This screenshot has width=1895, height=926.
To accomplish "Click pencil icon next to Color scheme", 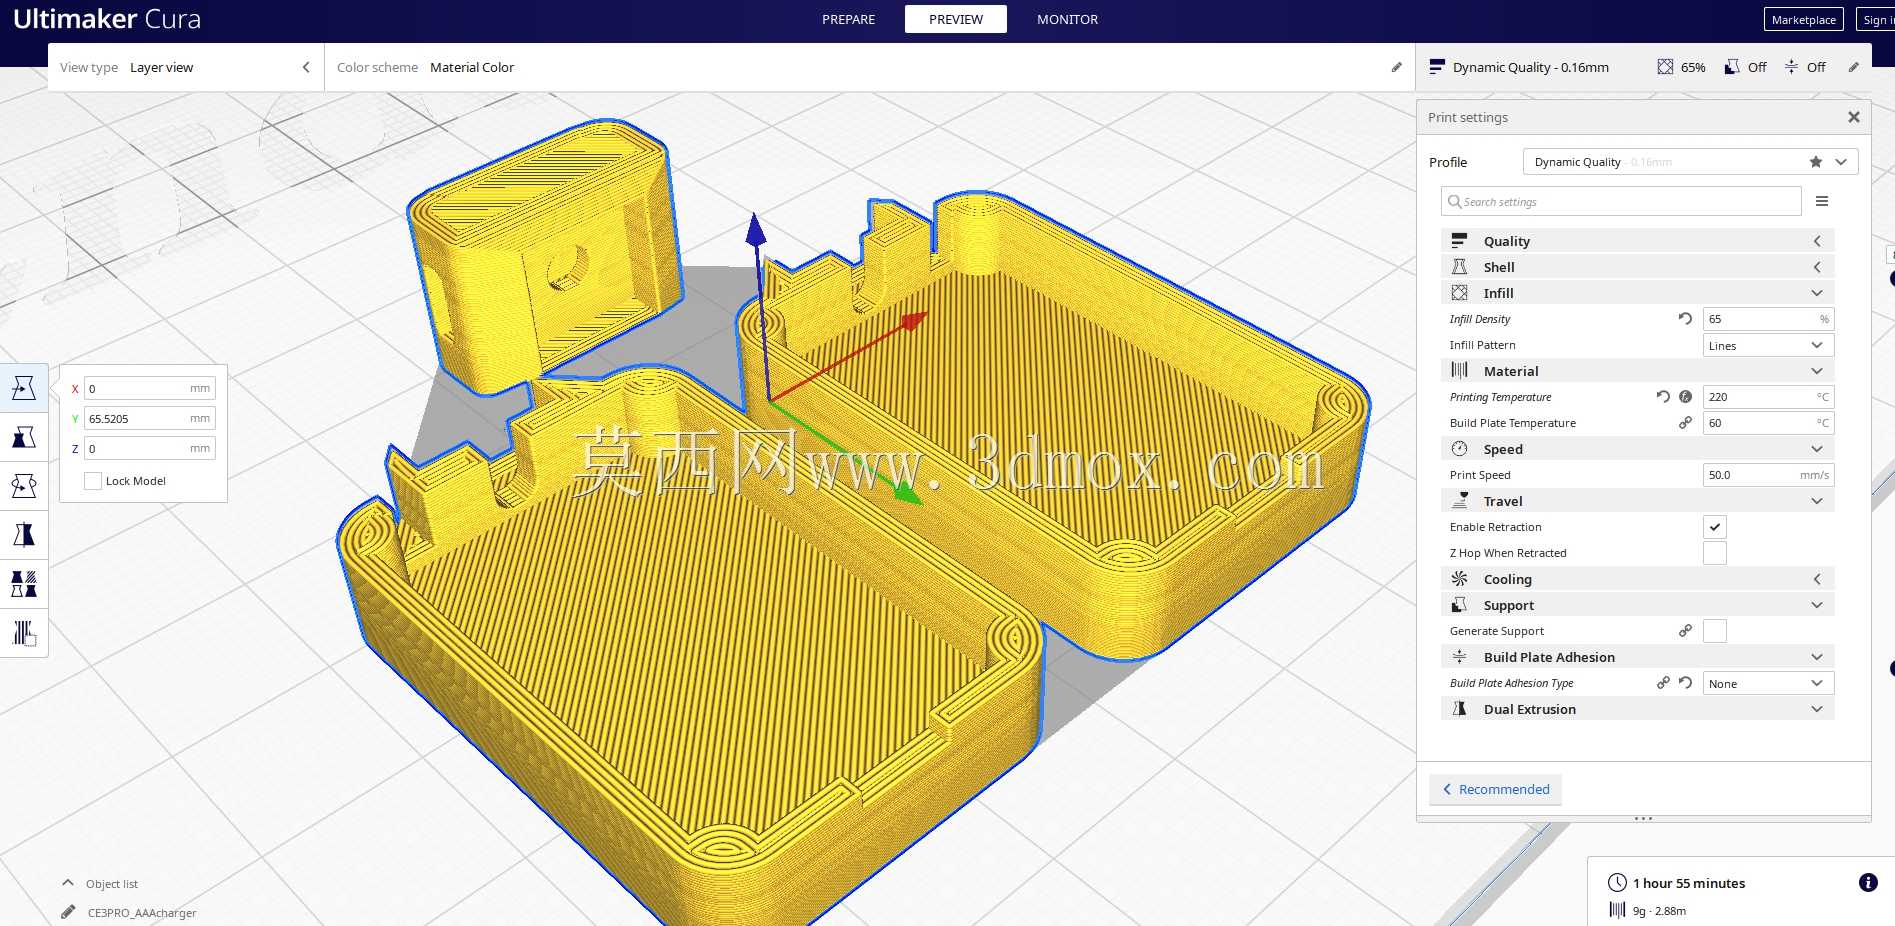I will [x=1397, y=67].
